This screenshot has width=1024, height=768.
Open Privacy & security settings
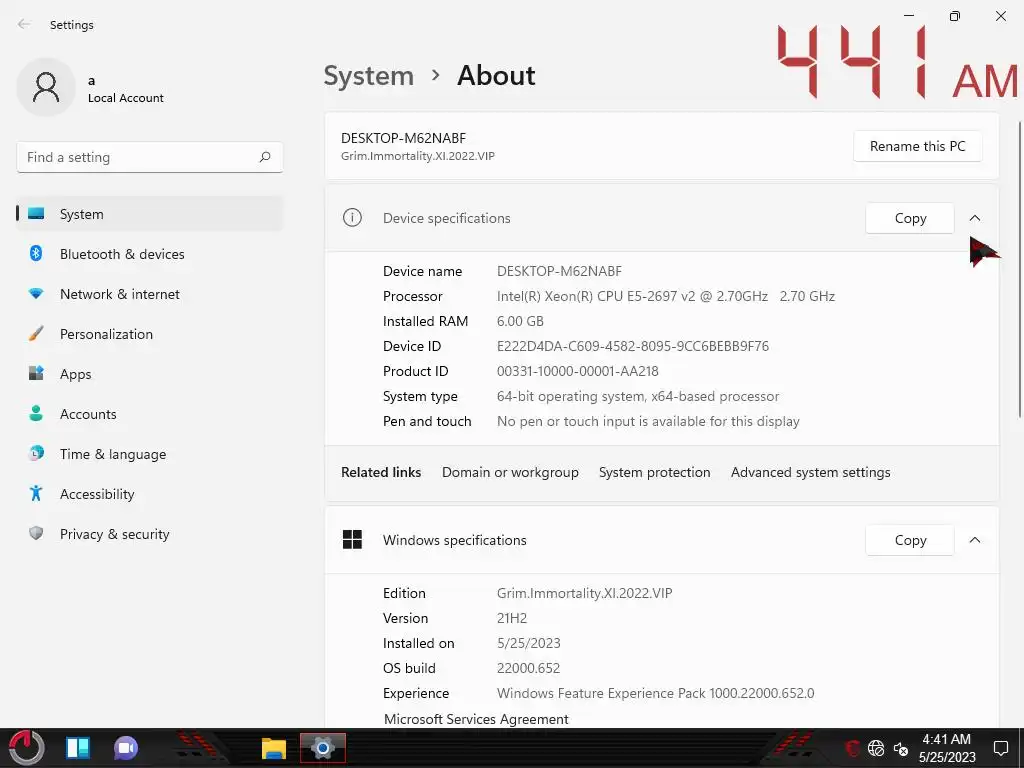point(150,534)
